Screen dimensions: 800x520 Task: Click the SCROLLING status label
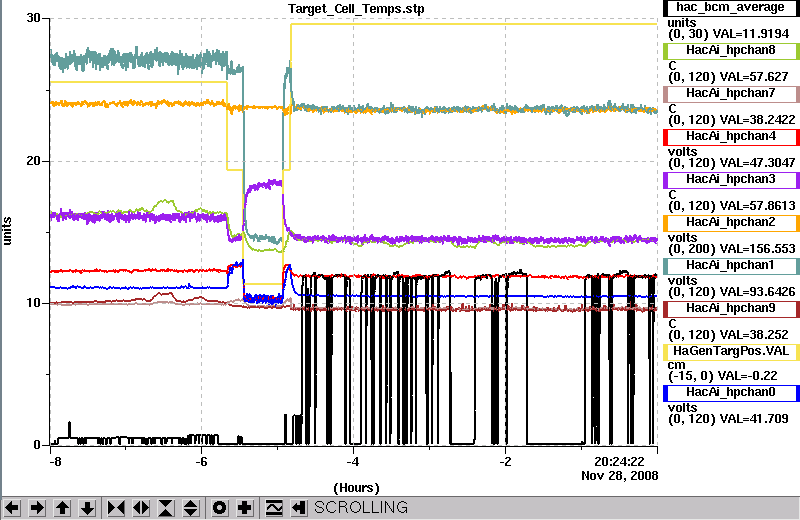click(x=361, y=507)
